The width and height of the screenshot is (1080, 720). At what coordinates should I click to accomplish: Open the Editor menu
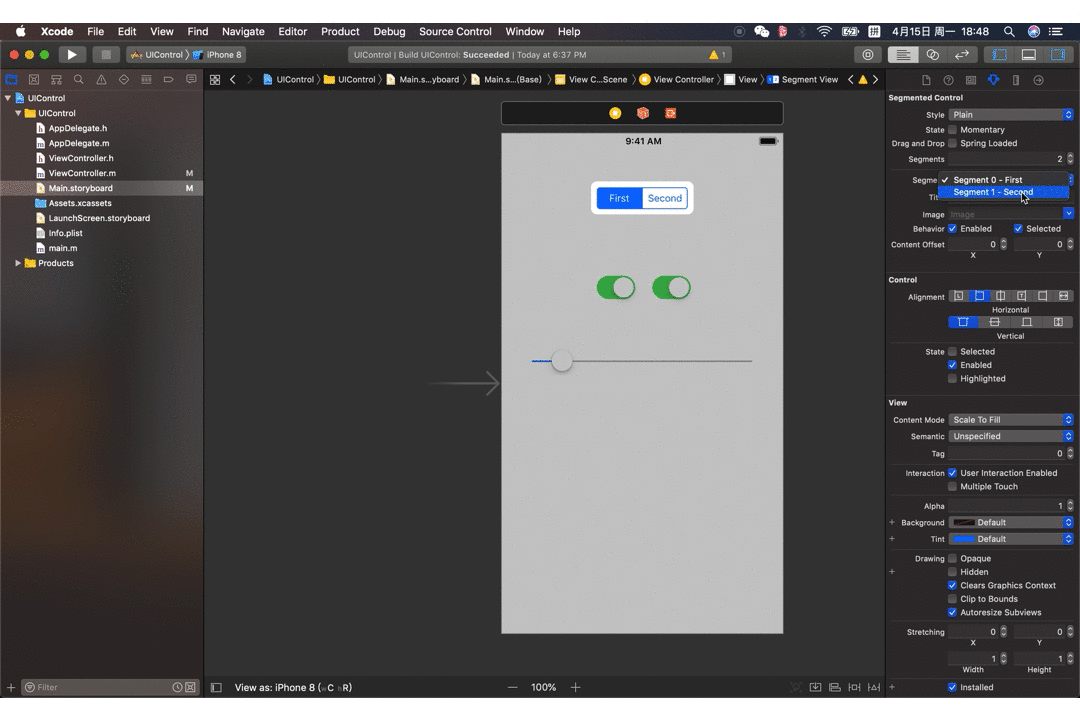tap(292, 32)
